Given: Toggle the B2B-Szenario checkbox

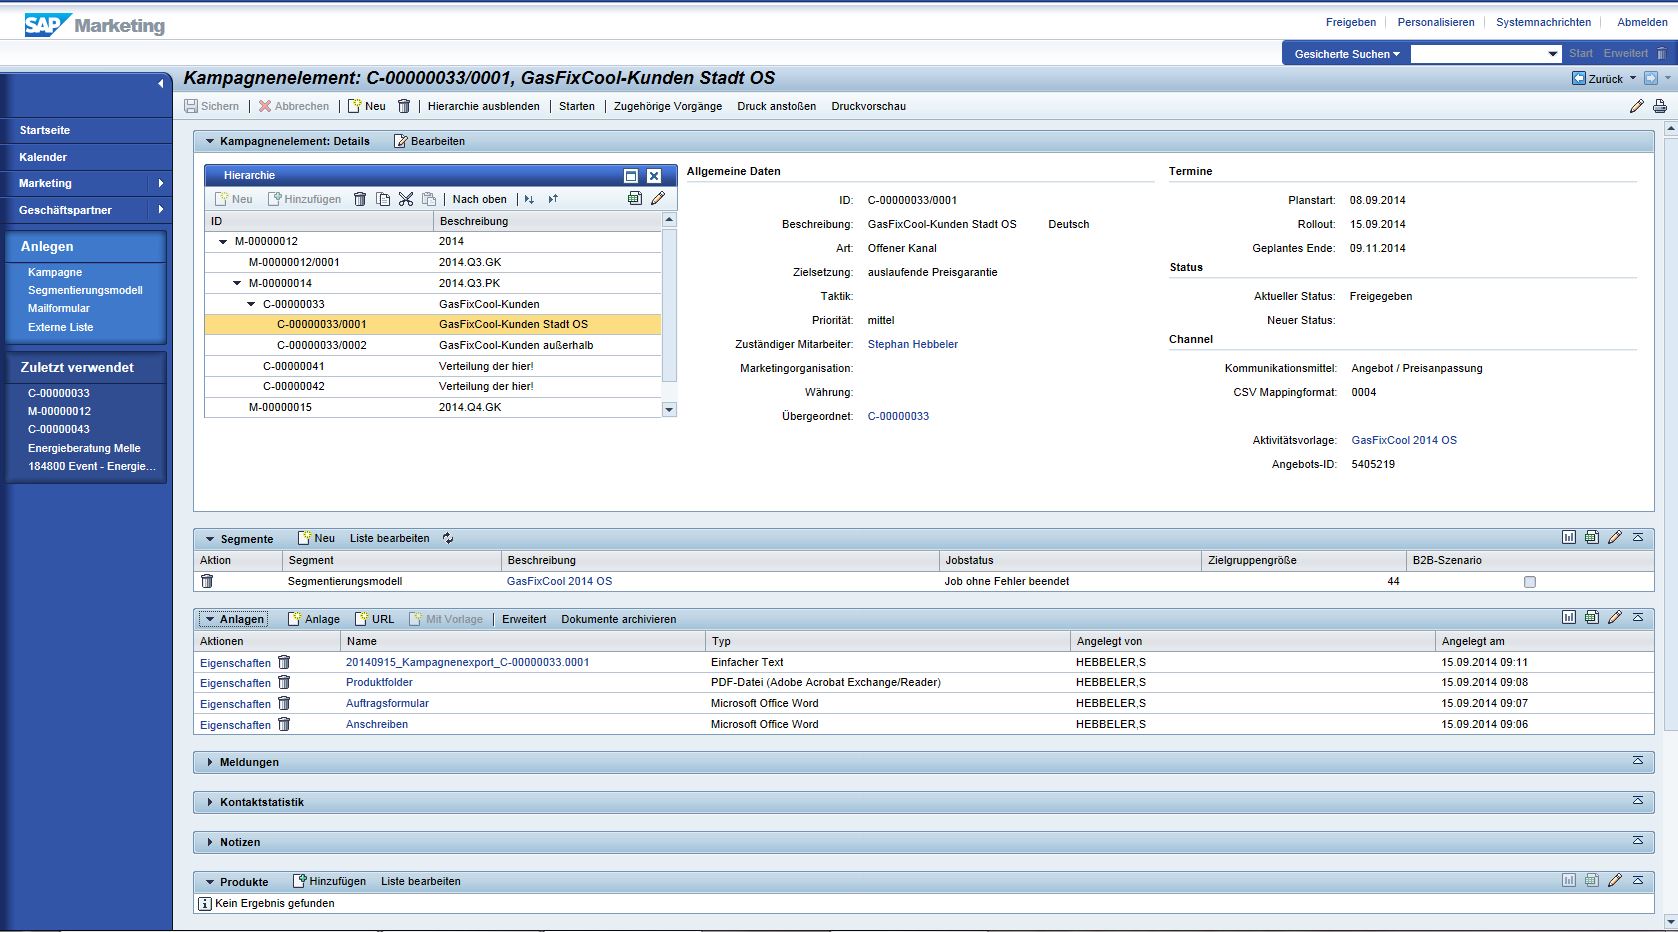Looking at the screenshot, I should point(1529,582).
